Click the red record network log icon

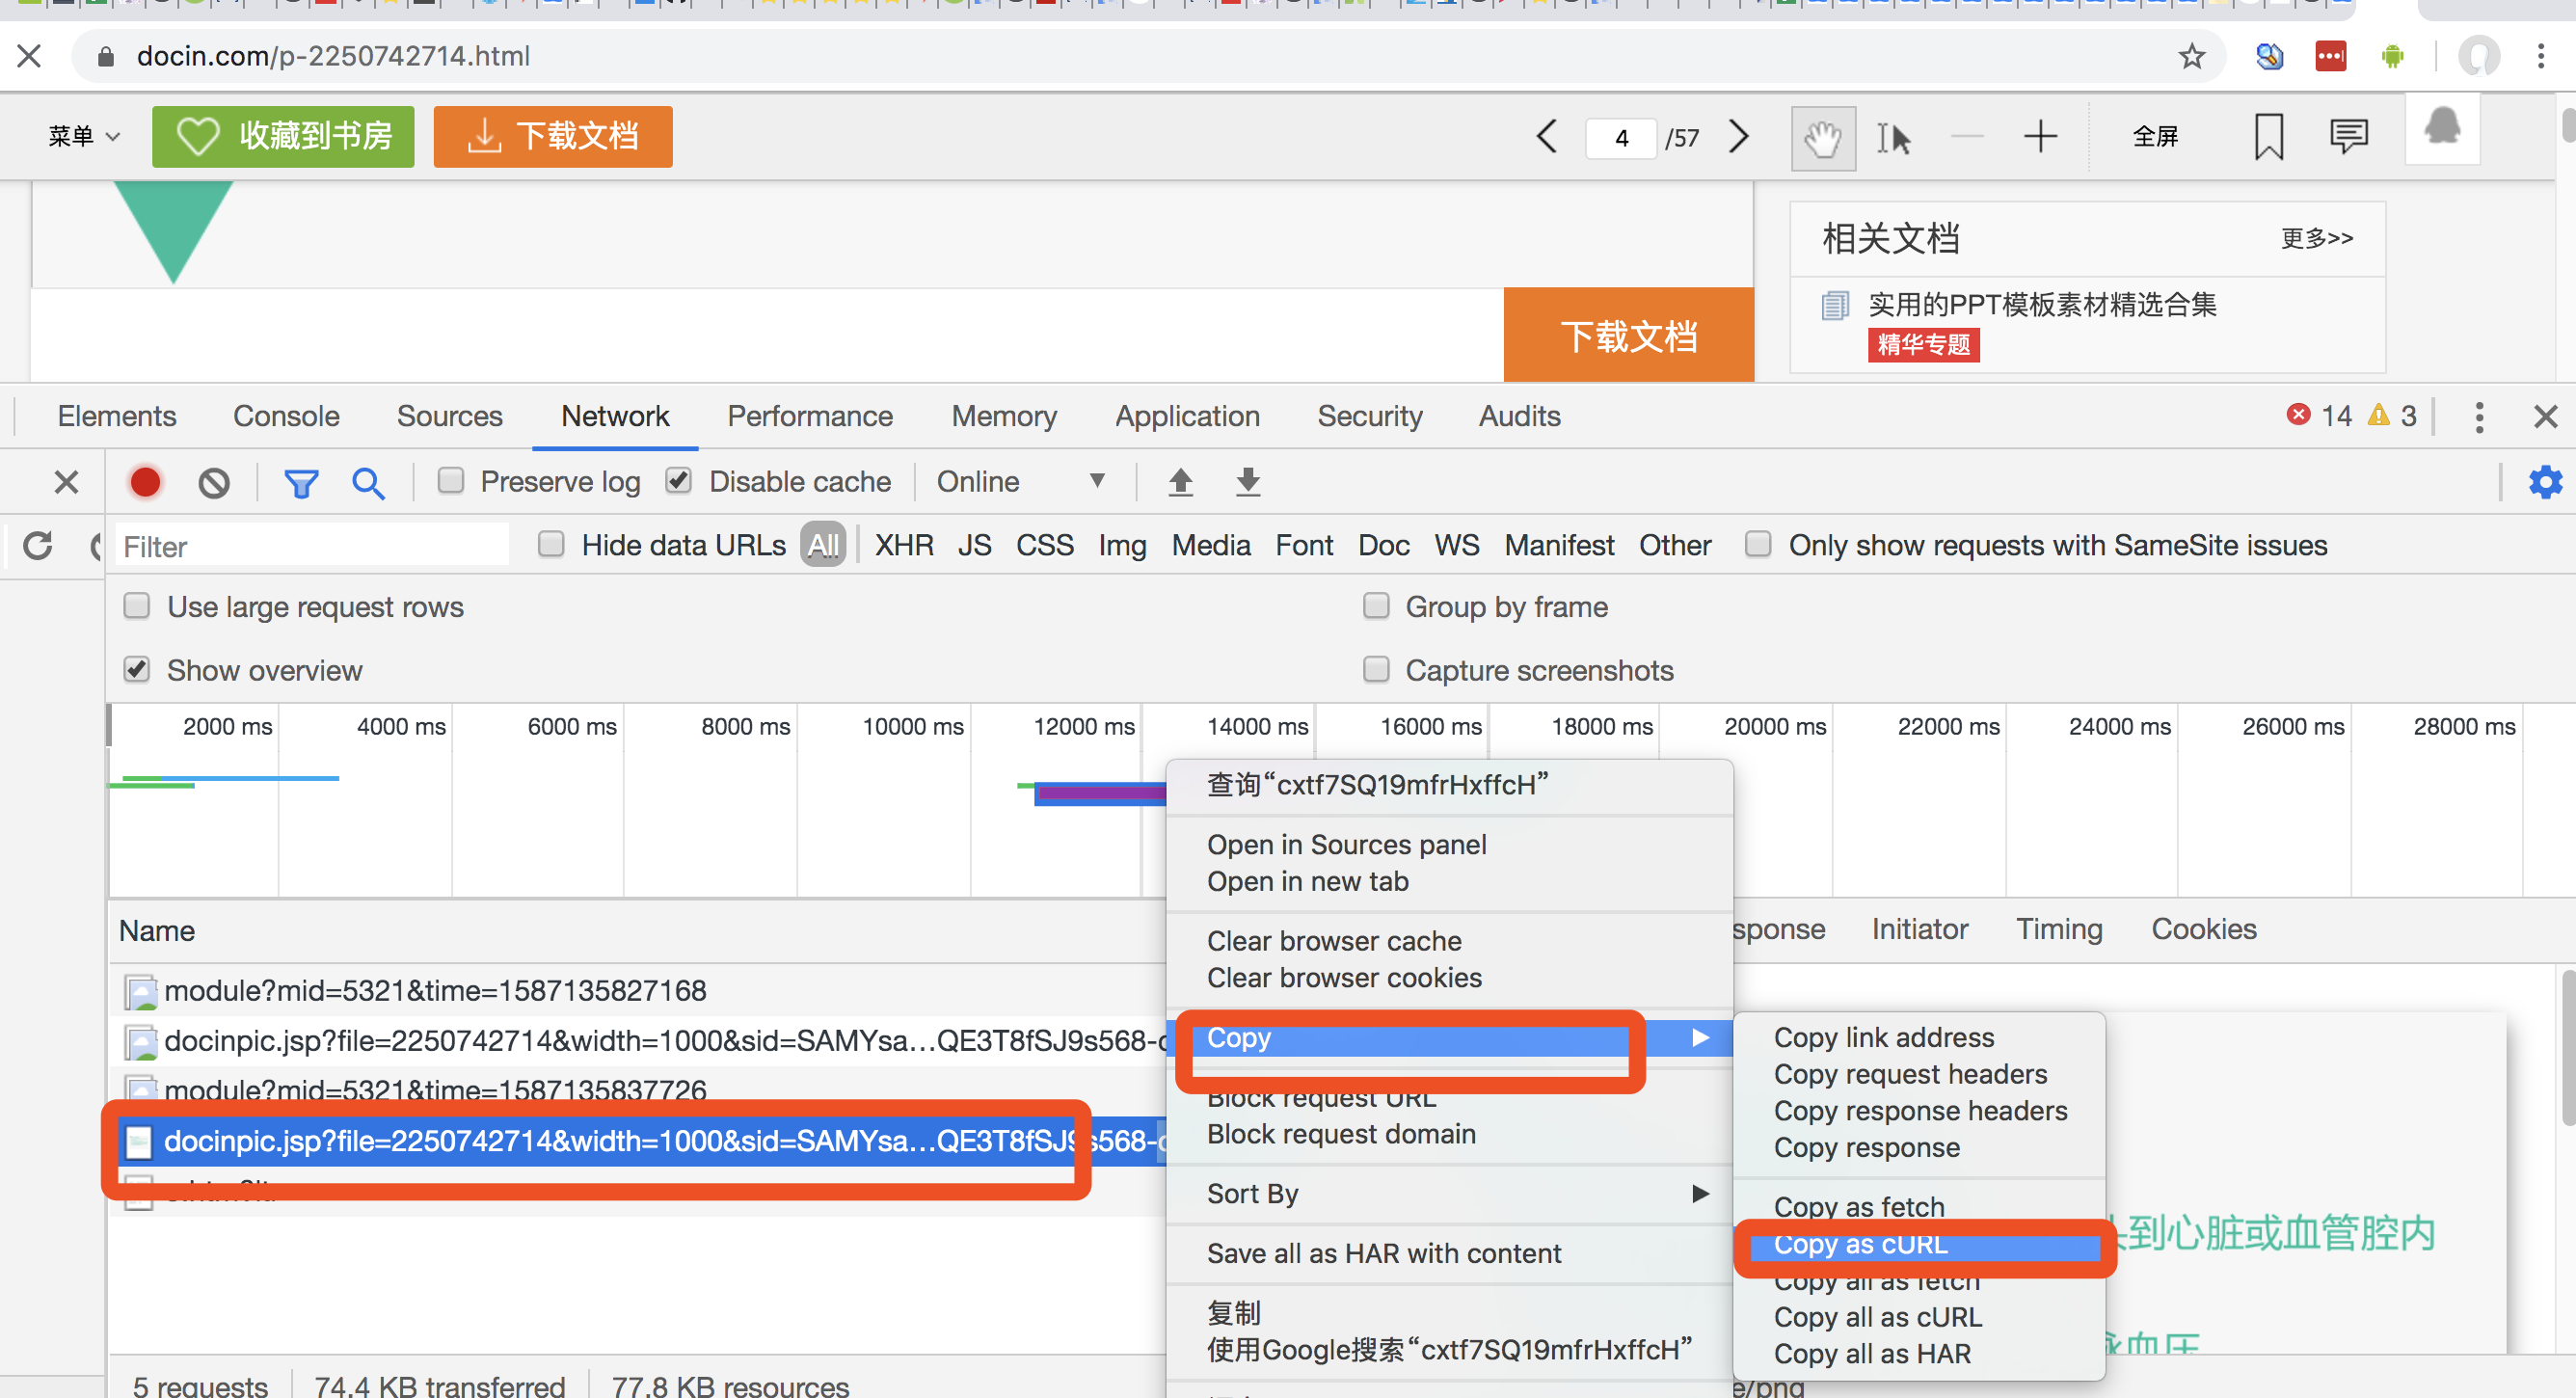coord(145,482)
